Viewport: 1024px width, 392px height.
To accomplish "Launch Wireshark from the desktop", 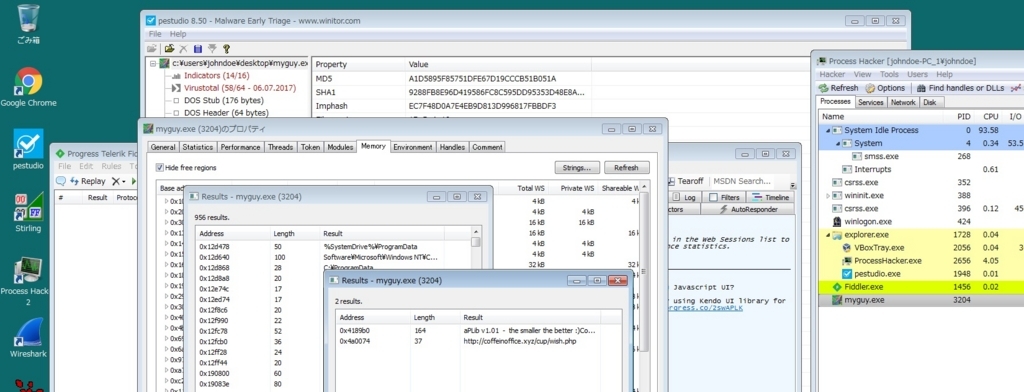I will click(29, 338).
